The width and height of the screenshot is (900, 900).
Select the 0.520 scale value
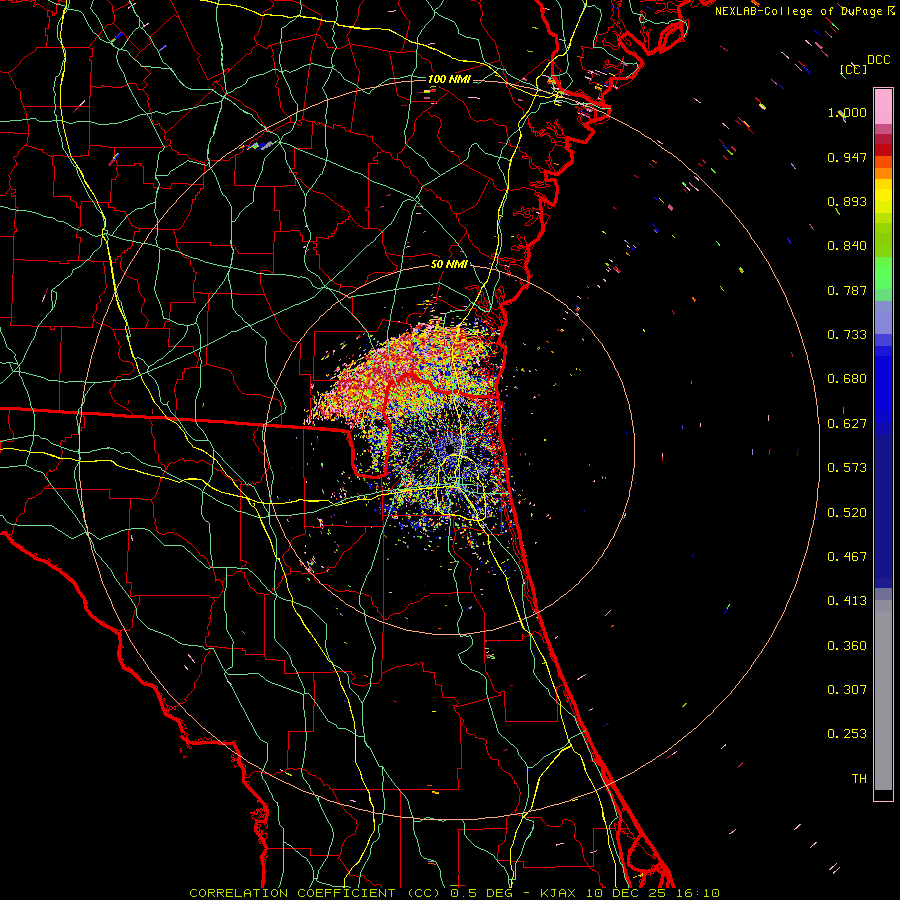pyautogui.click(x=847, y=513)
